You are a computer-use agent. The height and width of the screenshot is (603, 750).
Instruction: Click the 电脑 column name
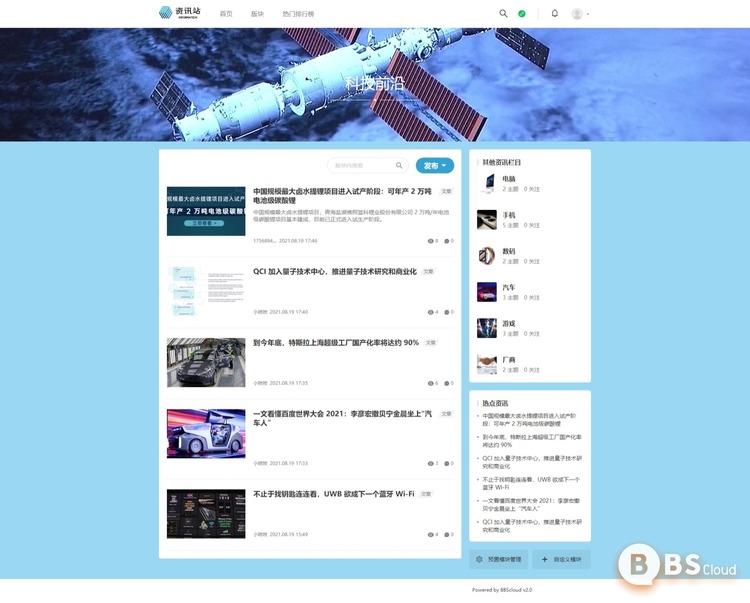point(509,179)
